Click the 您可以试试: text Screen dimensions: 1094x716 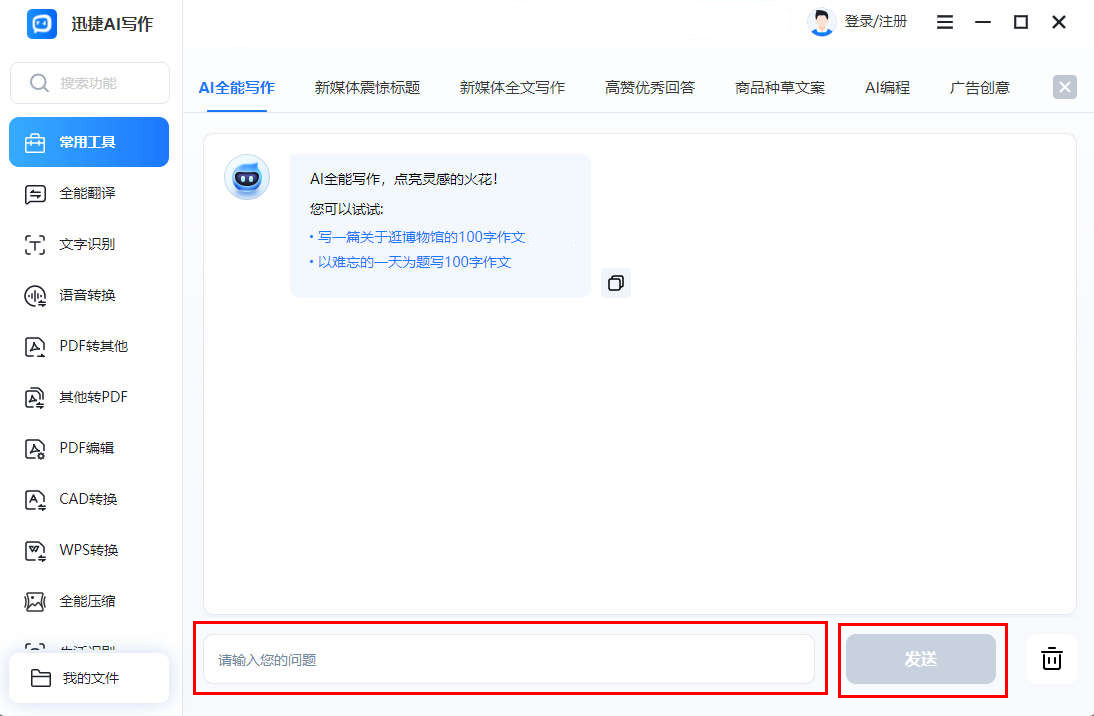347,209
